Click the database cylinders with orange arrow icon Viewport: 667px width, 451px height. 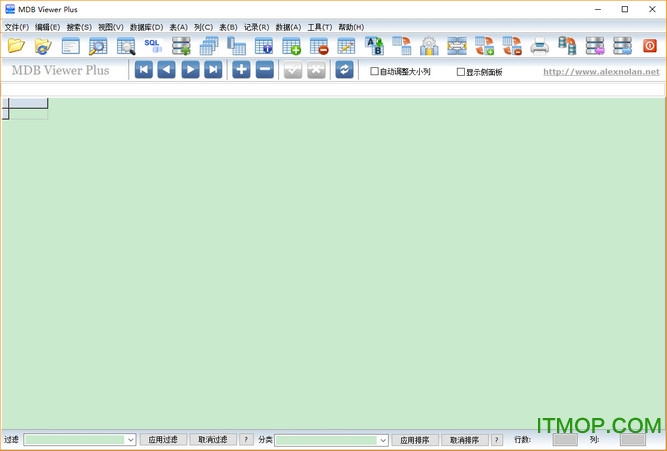567,46
